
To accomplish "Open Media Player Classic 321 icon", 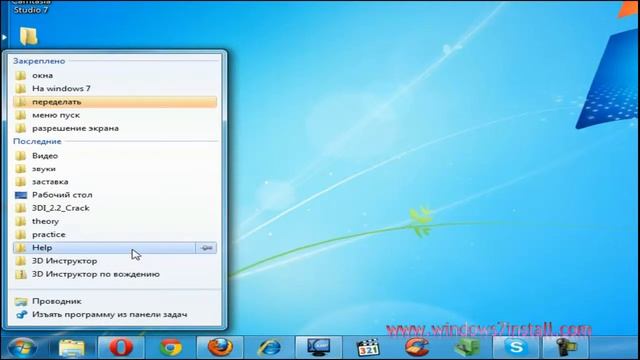I will 368,348.
